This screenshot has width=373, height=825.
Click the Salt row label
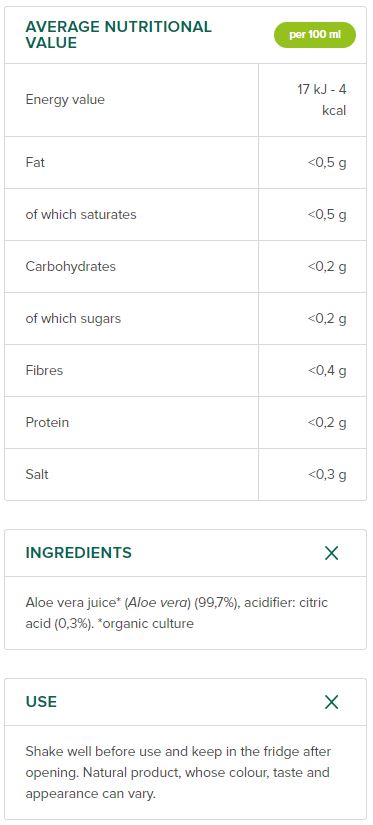click(37, 474)
